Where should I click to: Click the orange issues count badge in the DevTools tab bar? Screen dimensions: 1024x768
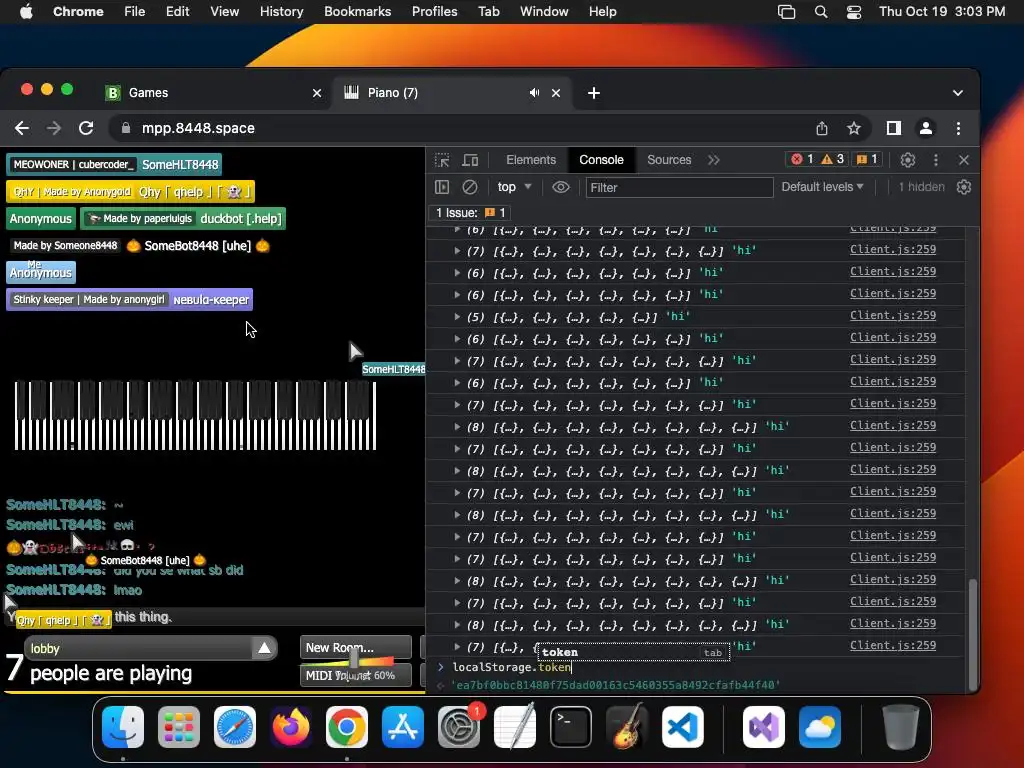point(867,159)
